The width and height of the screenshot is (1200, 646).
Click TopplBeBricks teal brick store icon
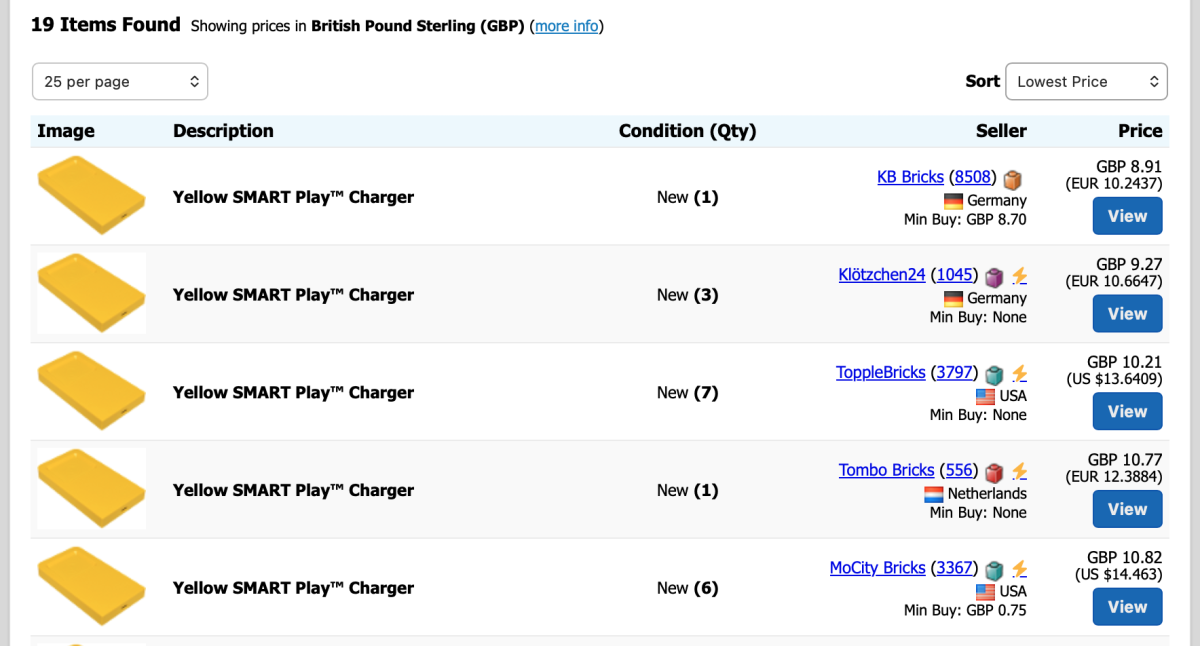click(994, 374)
